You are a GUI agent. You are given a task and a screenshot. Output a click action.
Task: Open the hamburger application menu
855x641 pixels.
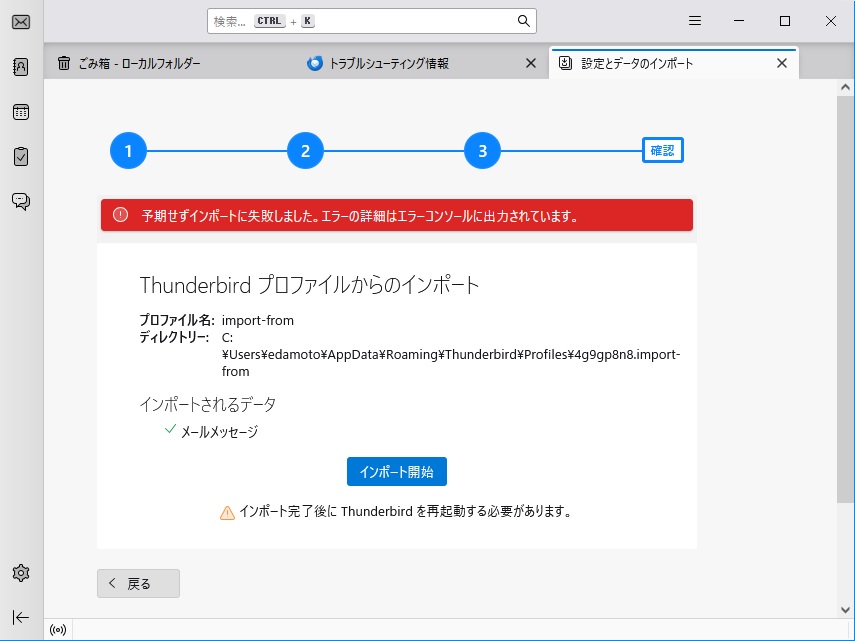coord(695,21)
